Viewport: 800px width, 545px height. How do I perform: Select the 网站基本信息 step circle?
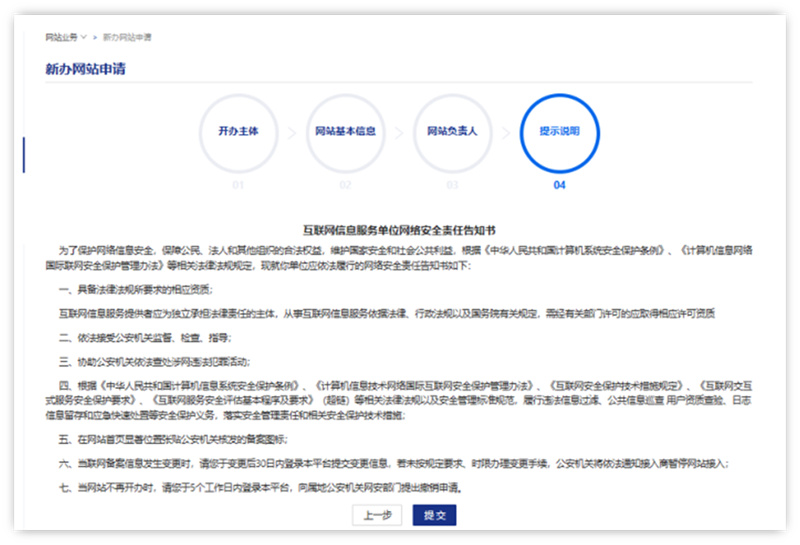tap(345, 131)
